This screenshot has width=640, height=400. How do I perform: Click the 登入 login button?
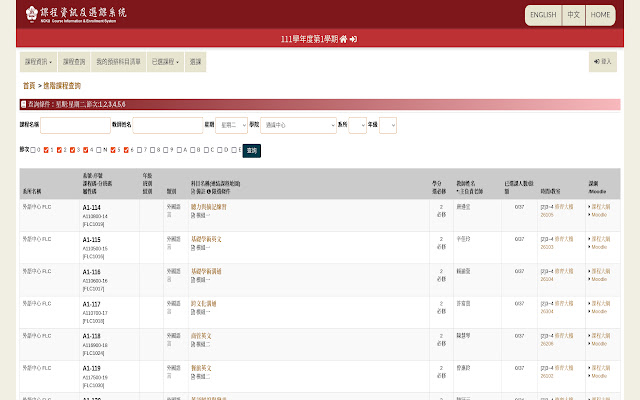602,62
